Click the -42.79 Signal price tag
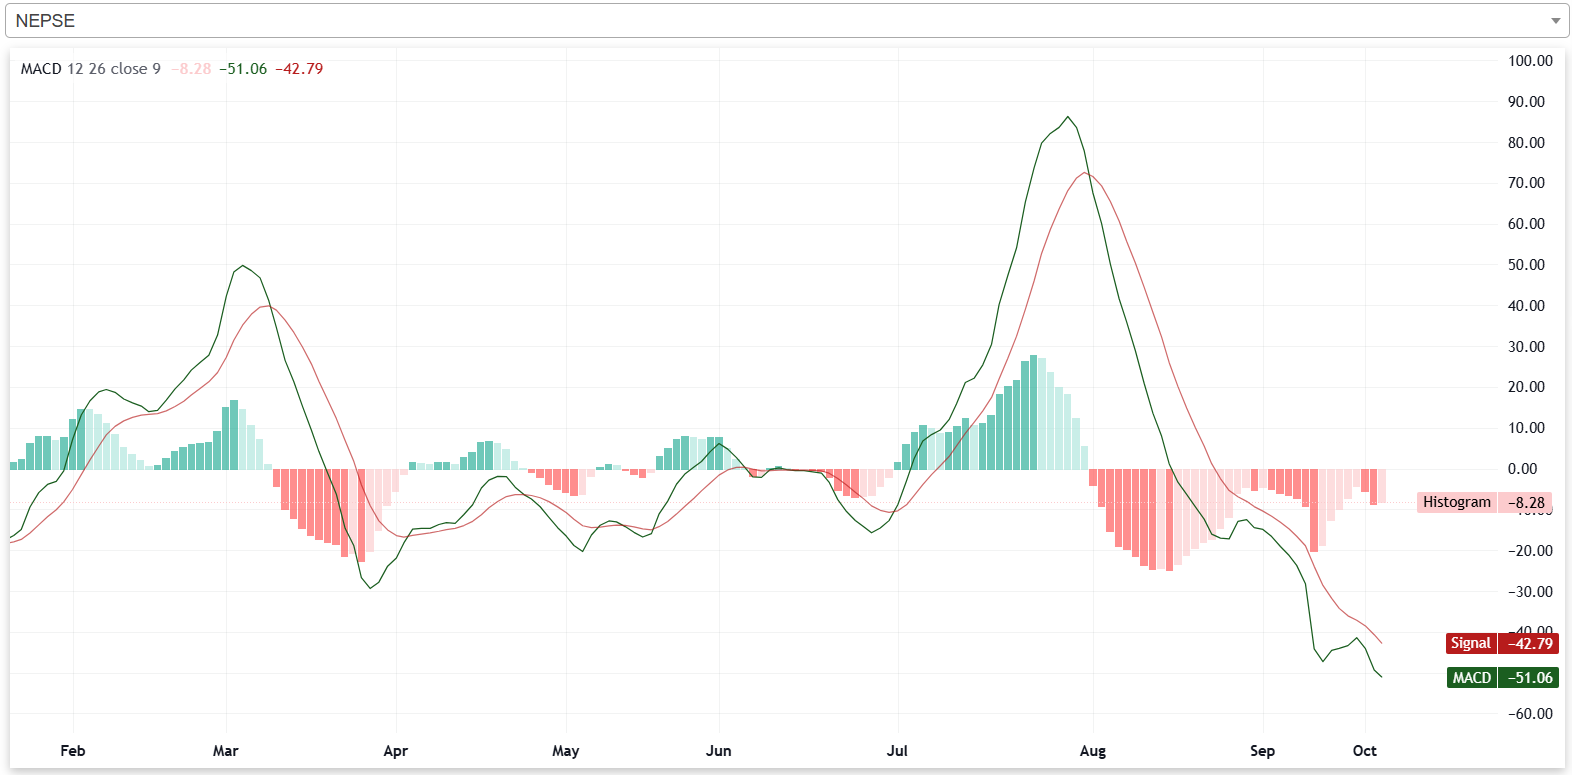1572x775 pixels. (1529, 644)
